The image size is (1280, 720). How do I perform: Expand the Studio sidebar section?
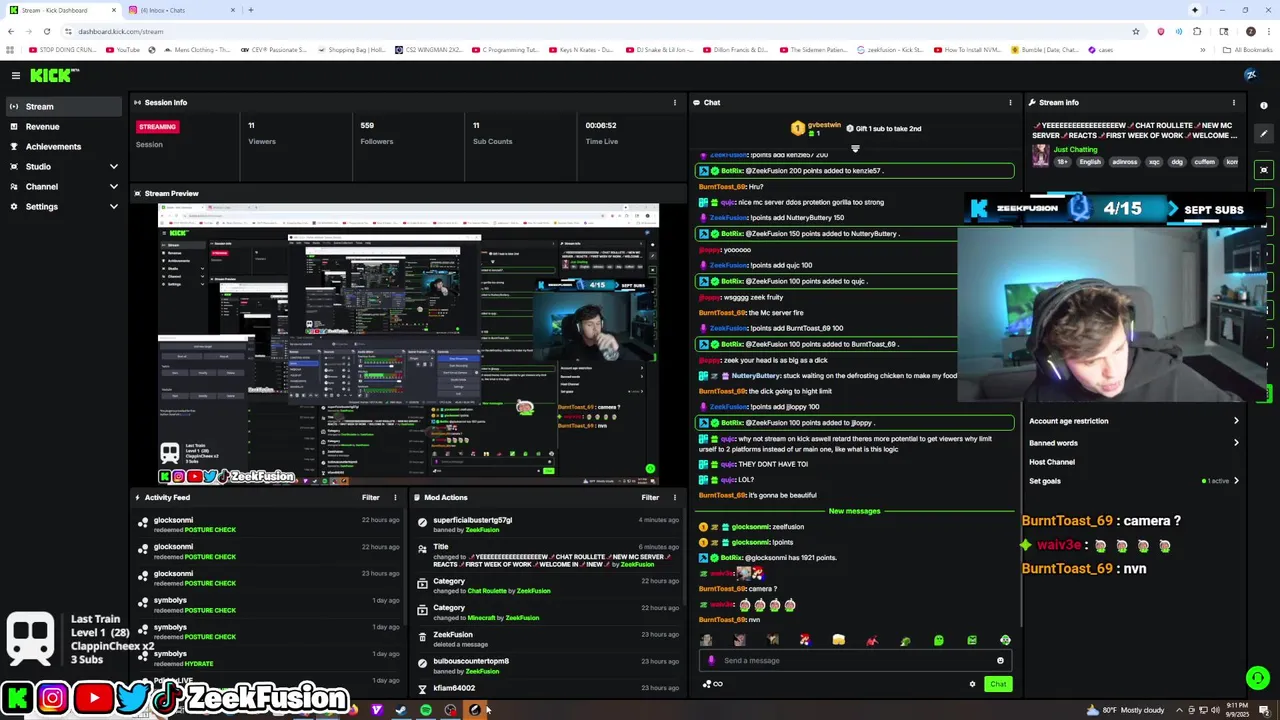pyautogui.click(x=64, y=166)
